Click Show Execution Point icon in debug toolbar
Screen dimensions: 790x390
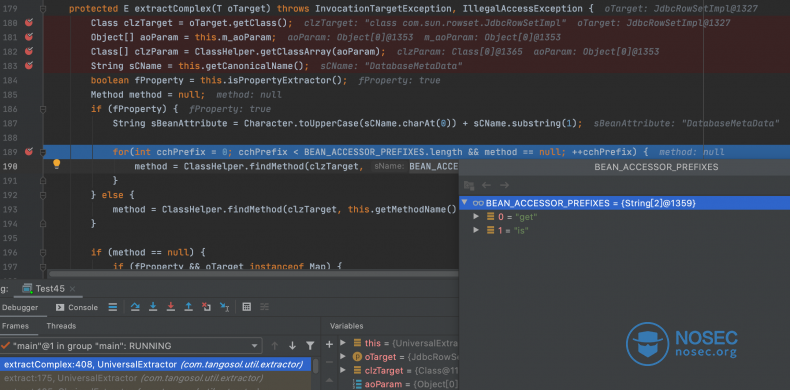pos(113,307)
